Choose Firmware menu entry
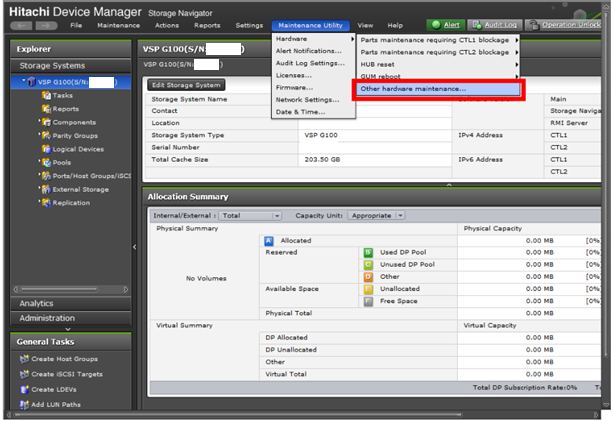 (x=314, y=88)
